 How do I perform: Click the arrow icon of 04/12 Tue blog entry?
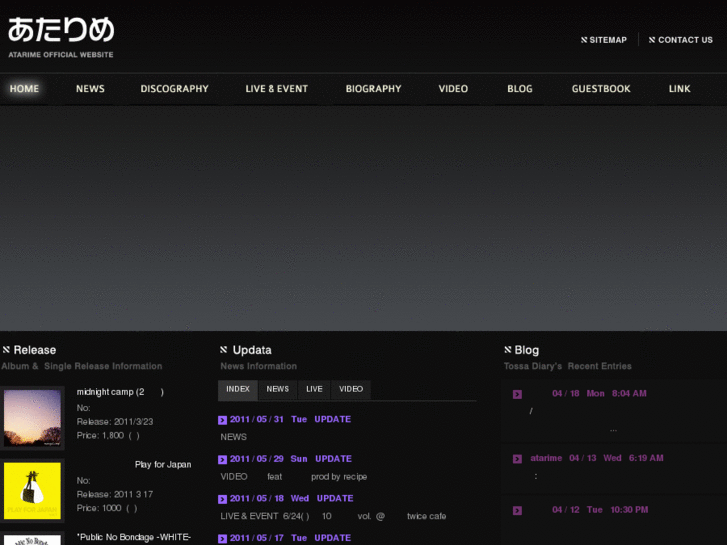pyautogui.click(x=517, y=510)
